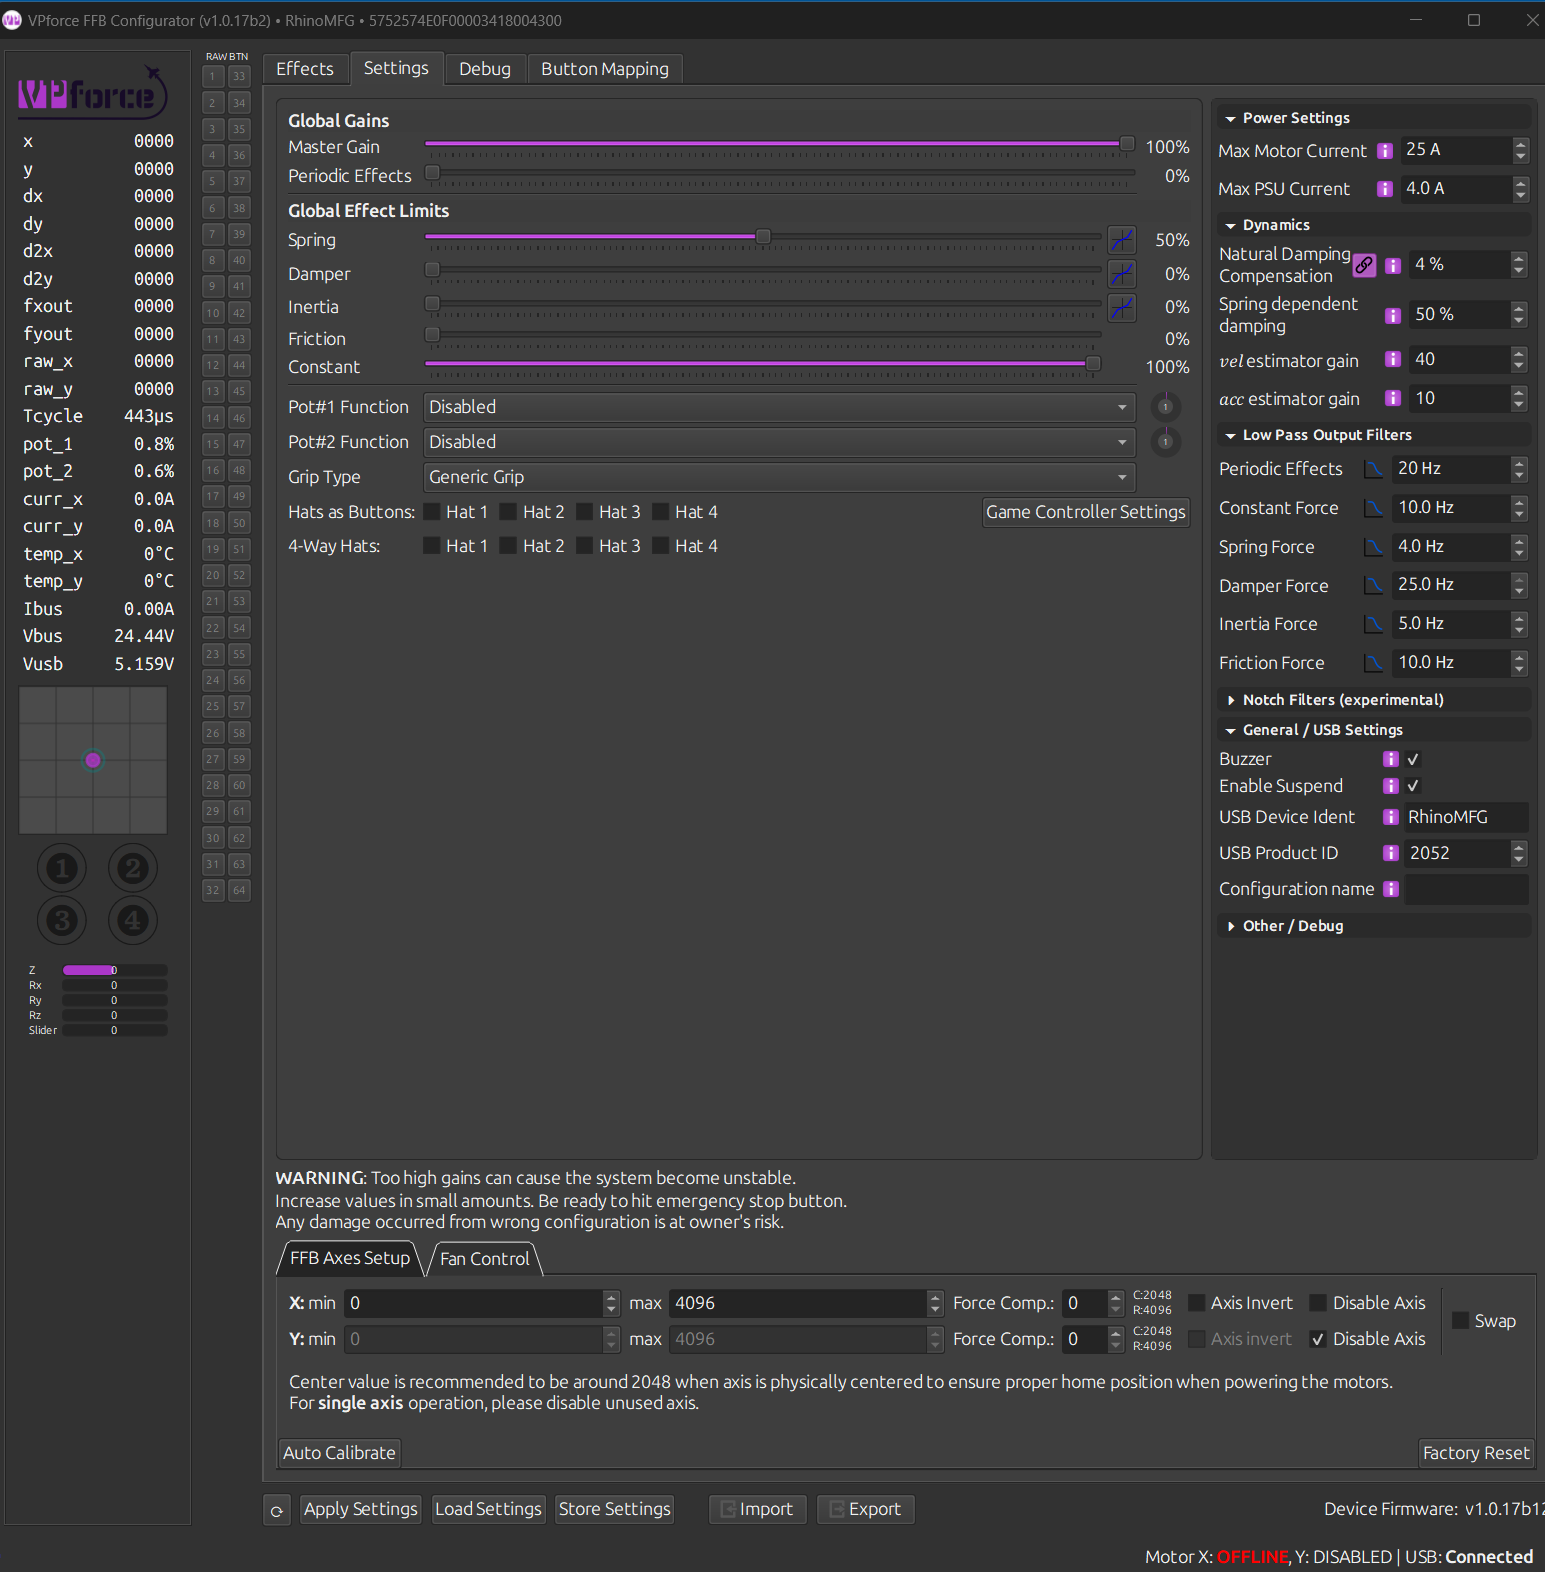
Task: Switch to the Effects tab
Action: [305, 69]
